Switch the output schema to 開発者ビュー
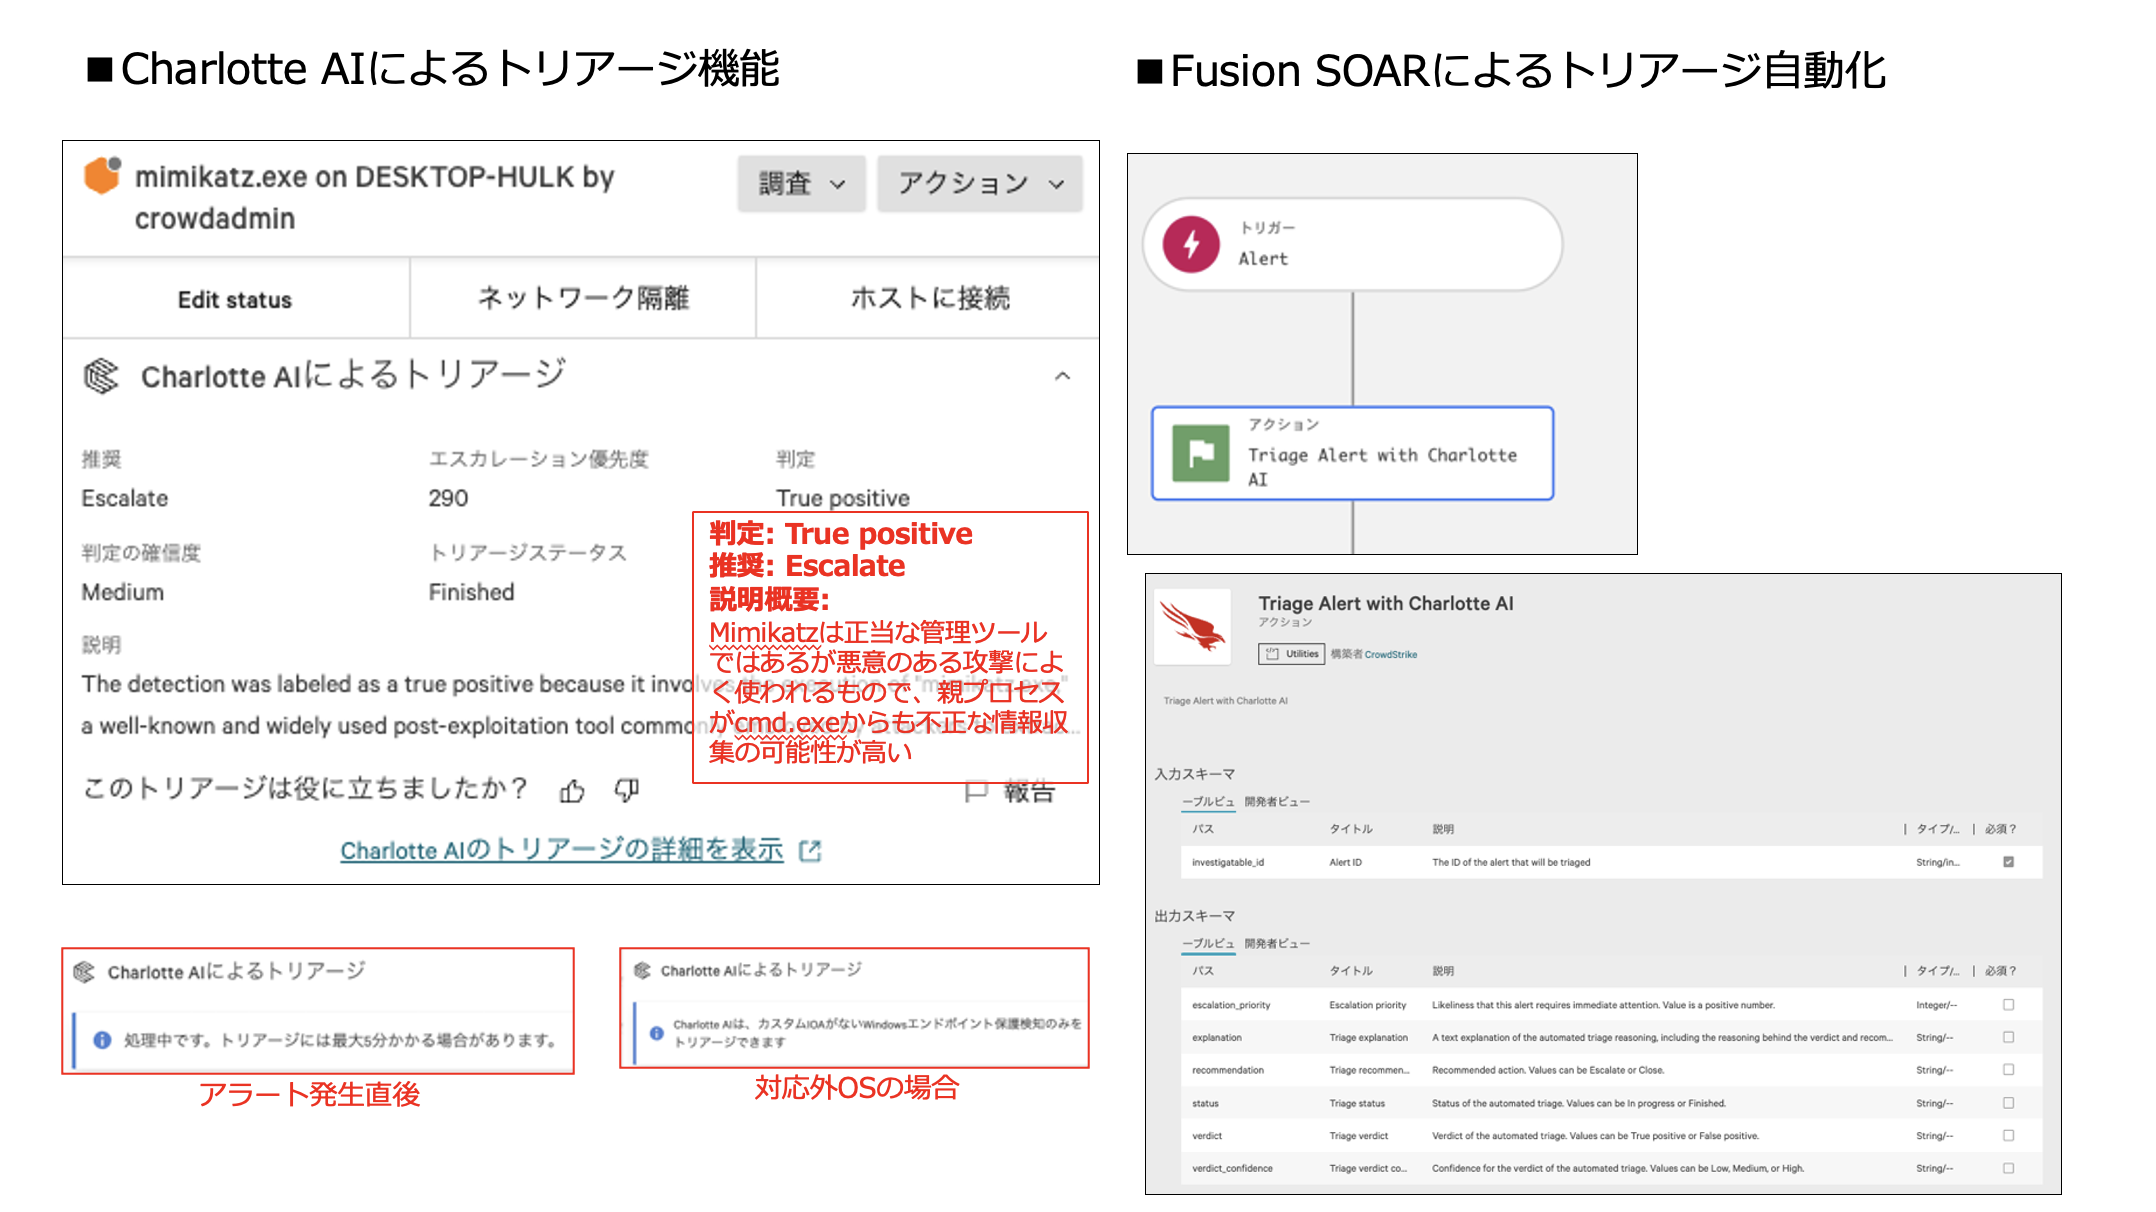 (1276, 944)
